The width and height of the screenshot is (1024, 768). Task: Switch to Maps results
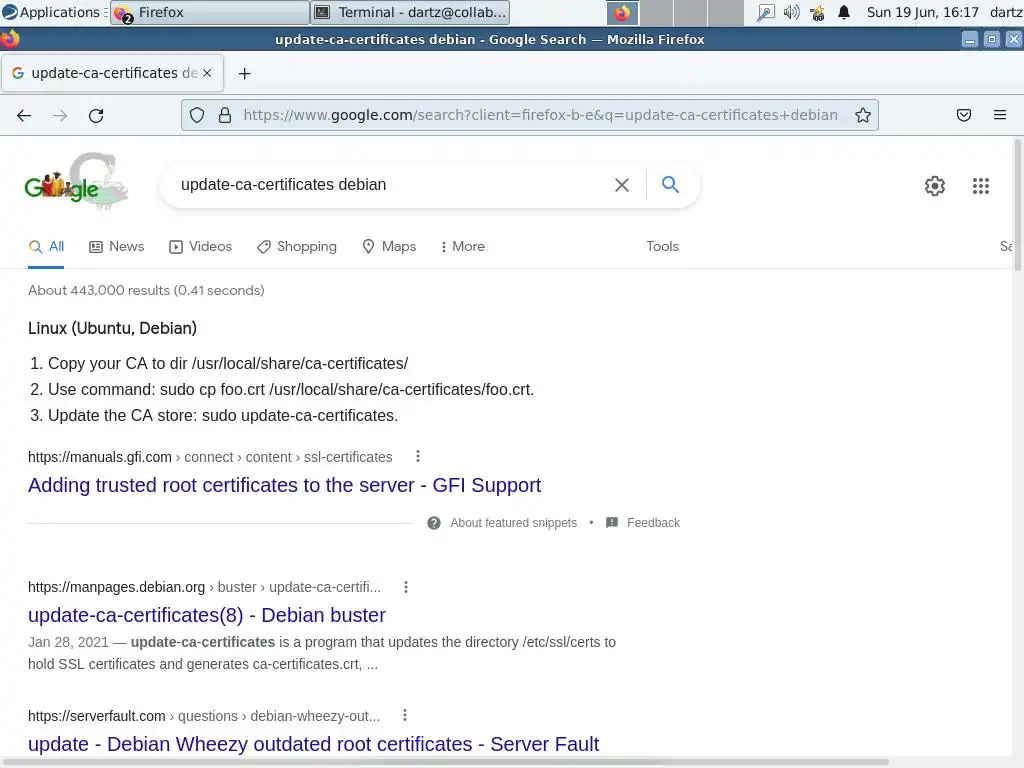pos(389,247)
